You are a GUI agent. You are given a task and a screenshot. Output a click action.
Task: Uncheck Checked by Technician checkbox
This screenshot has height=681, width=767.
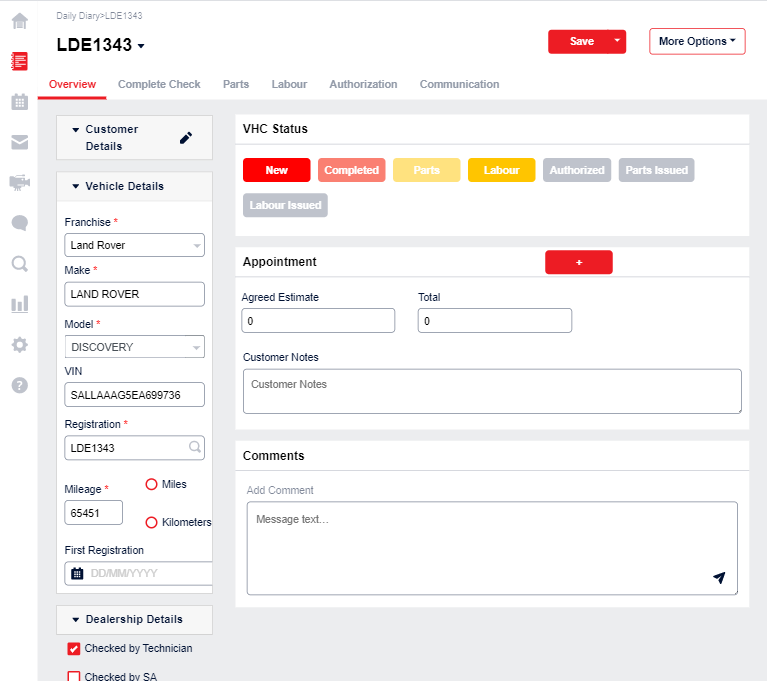74,648
